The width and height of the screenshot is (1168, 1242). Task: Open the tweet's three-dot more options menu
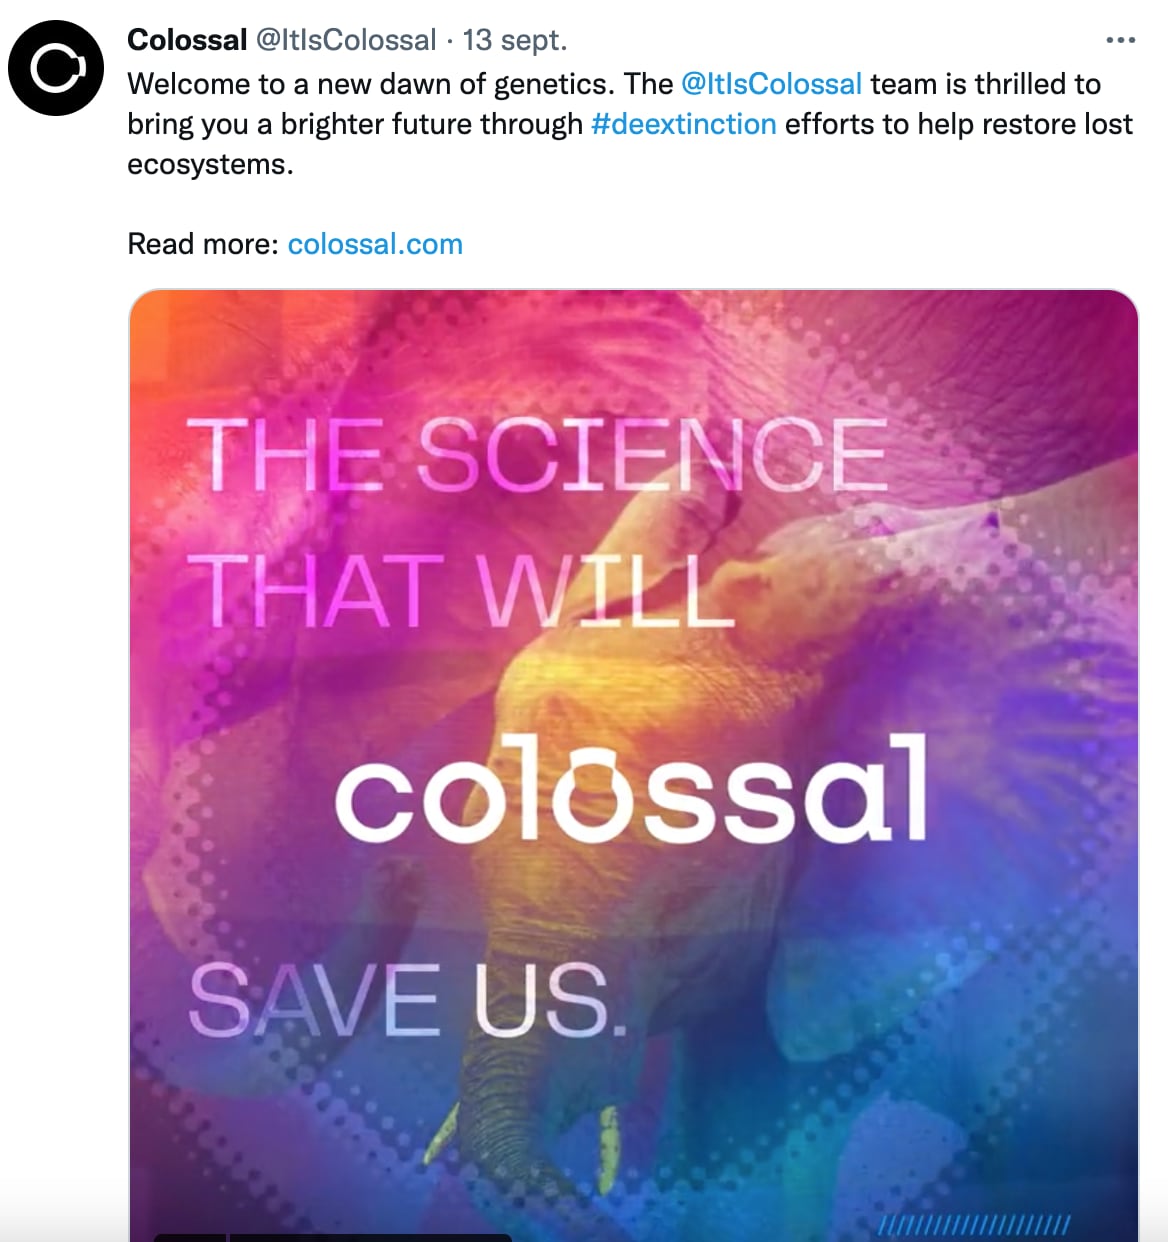tap(1120, 40)
